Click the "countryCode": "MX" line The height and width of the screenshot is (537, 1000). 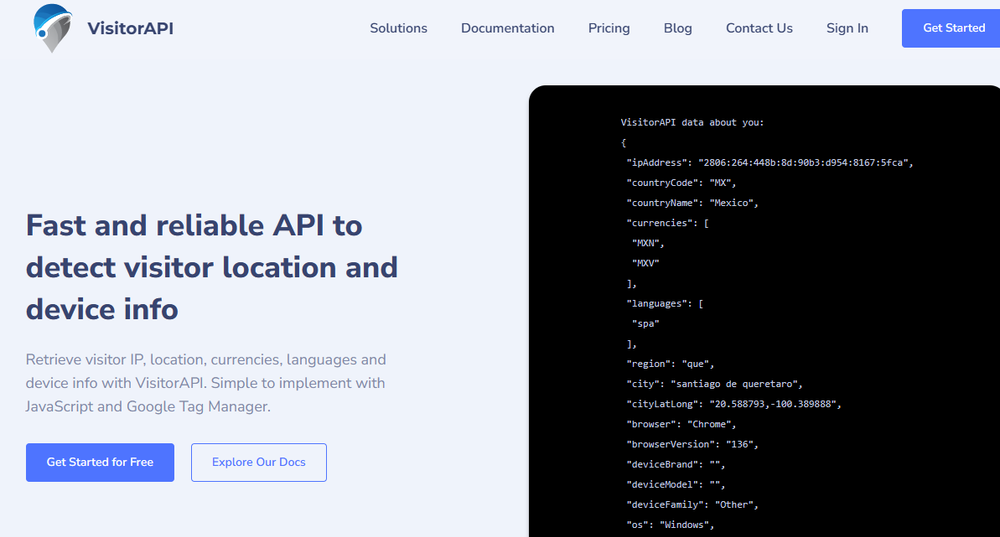coord(681,183)
